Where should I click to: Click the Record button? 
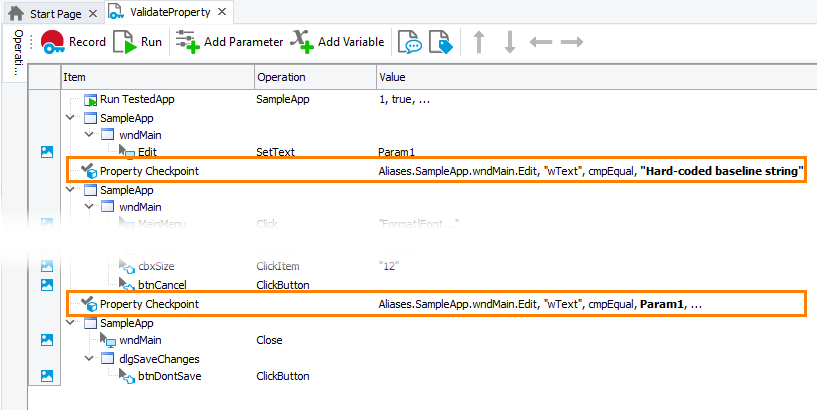(x=74, y=42)
